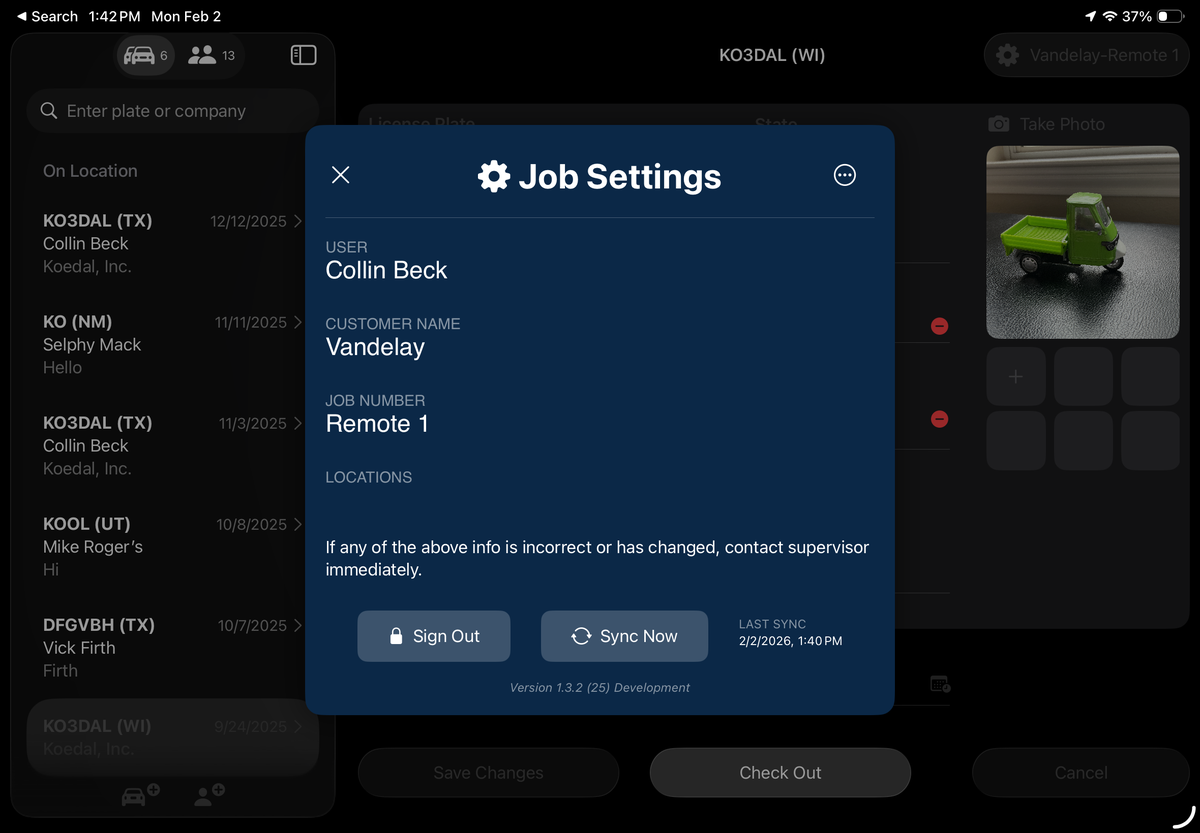Click the last sync time 2/2/2026, 1:40 PM
This screenshot has height=833, width=1200.
pyautogui.click(x=790, y=641)
